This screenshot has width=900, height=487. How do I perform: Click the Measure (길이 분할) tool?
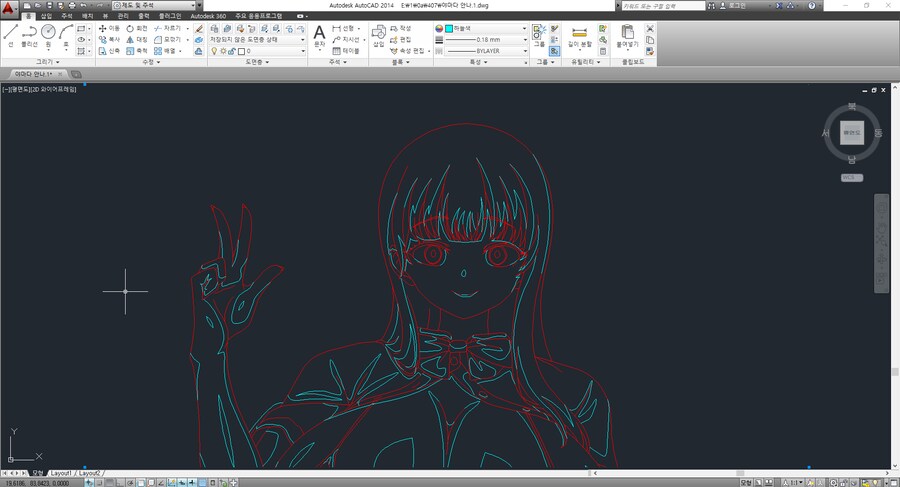[580, 36]
